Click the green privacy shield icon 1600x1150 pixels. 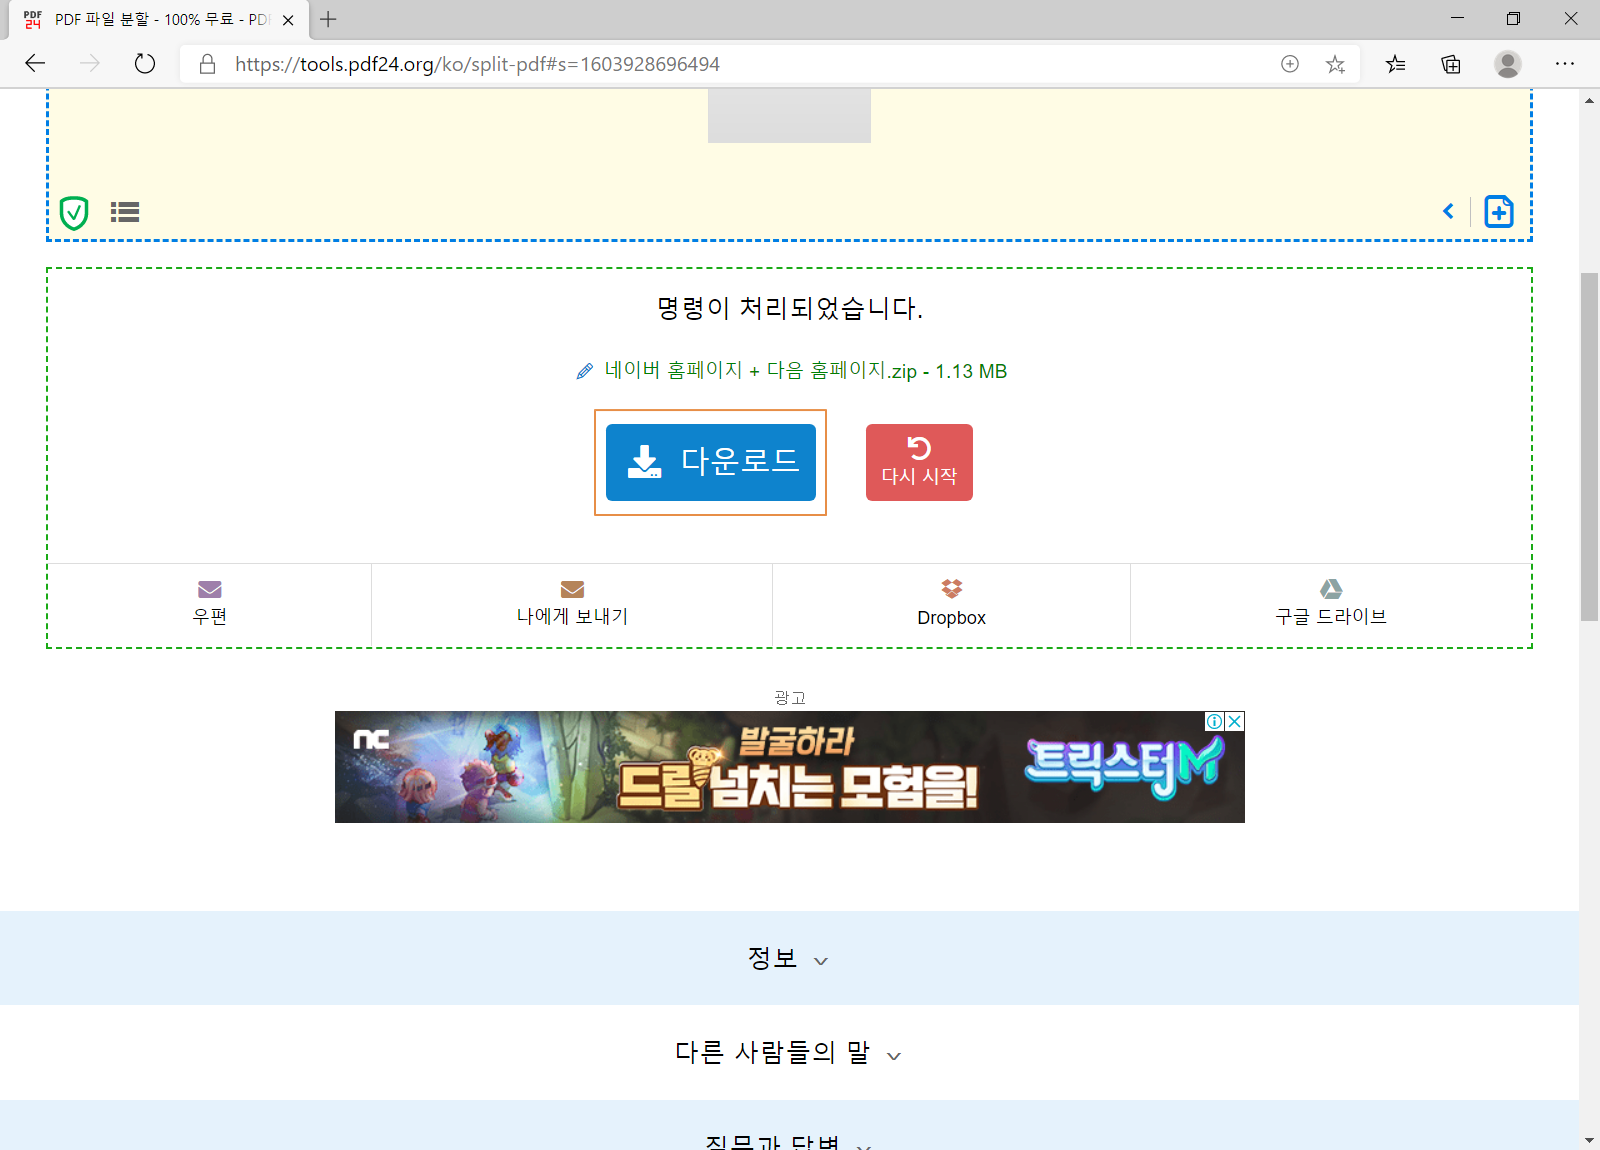click(x=73, y=212)
